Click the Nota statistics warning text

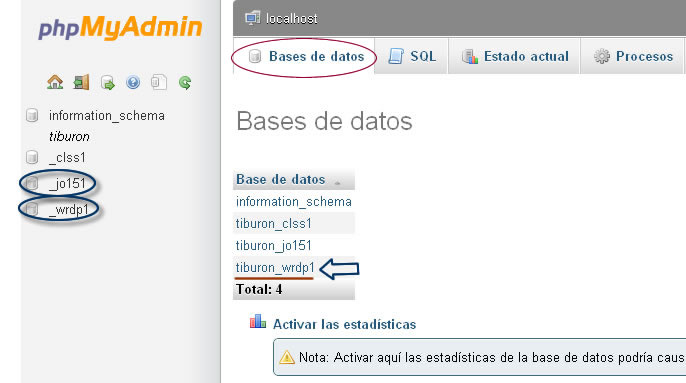(x=492, y=358)
